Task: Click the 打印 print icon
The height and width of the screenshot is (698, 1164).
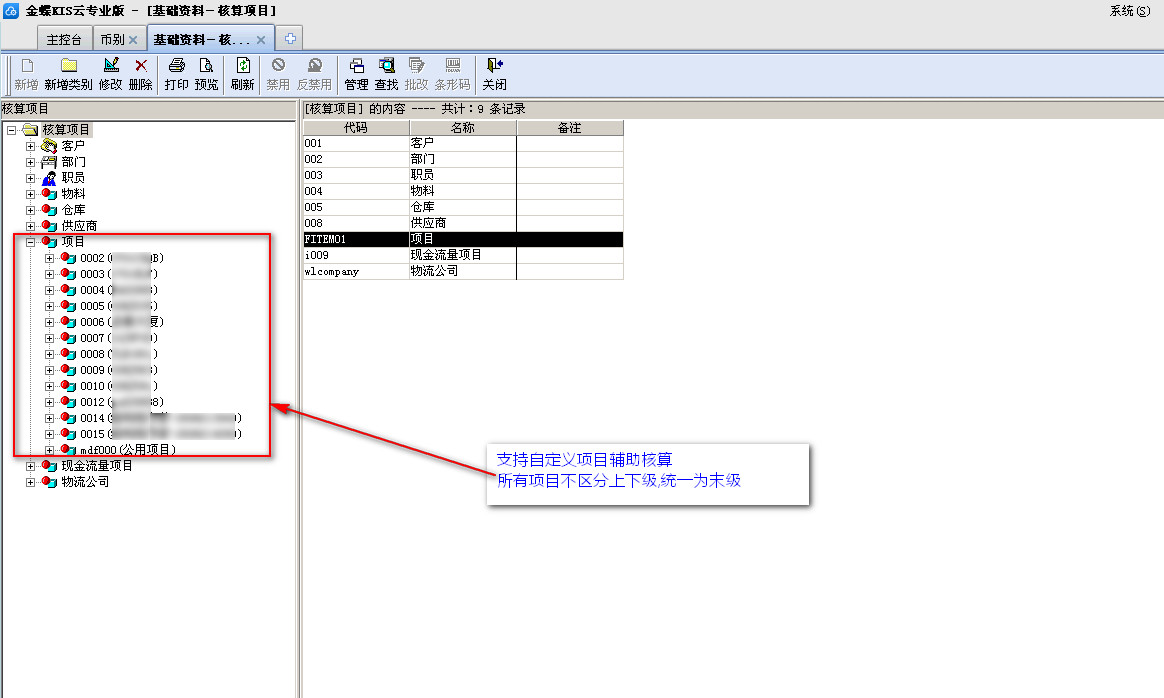Action: click(177, 66)
